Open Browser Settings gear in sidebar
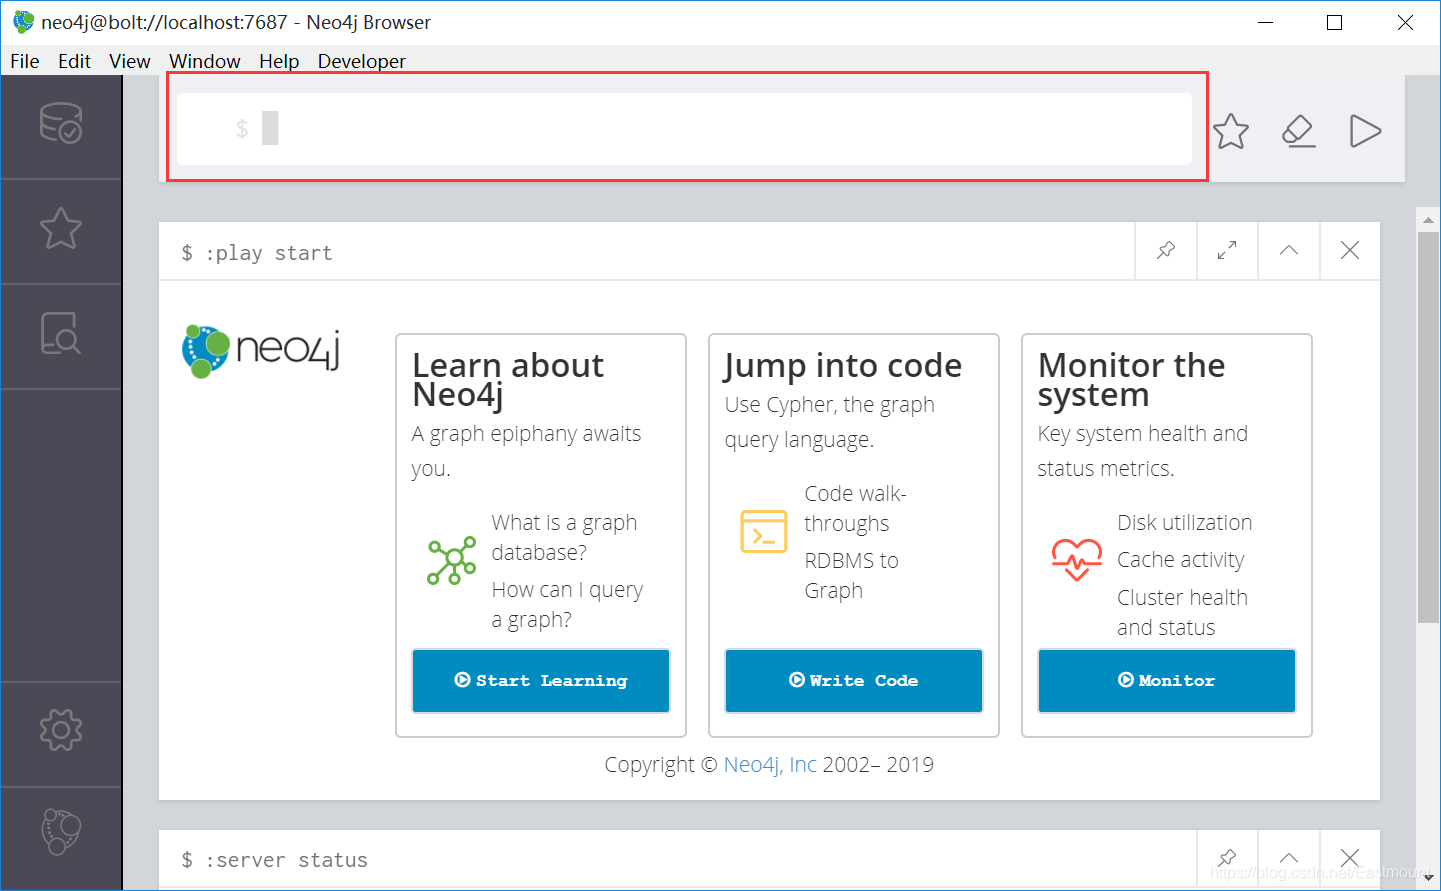 click(x=61, y=730)
